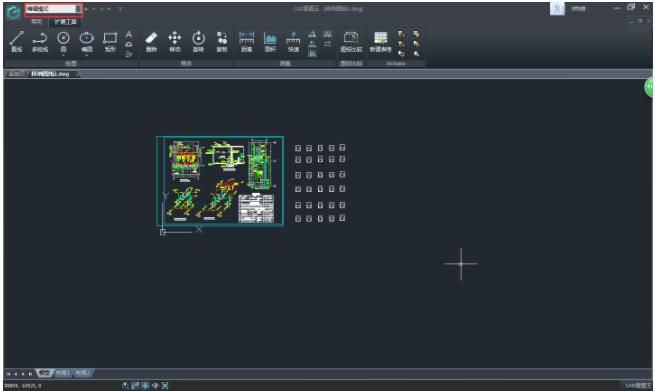Screen dimensions: 655x391
Task: Create a new table (新建表格)
Action: click(x=380, y=41)
